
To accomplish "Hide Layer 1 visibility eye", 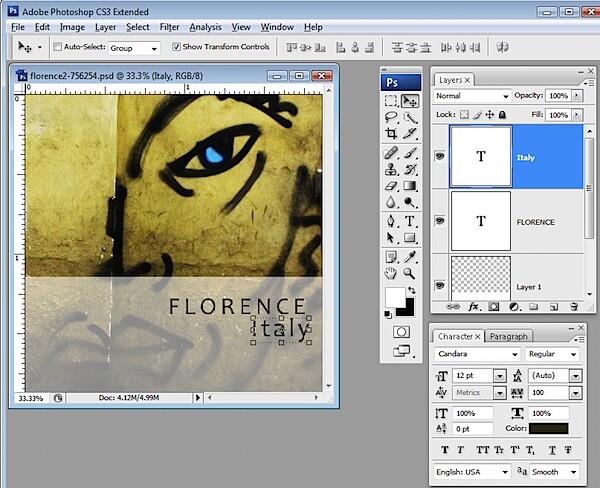I will click(x=440, y=286).
